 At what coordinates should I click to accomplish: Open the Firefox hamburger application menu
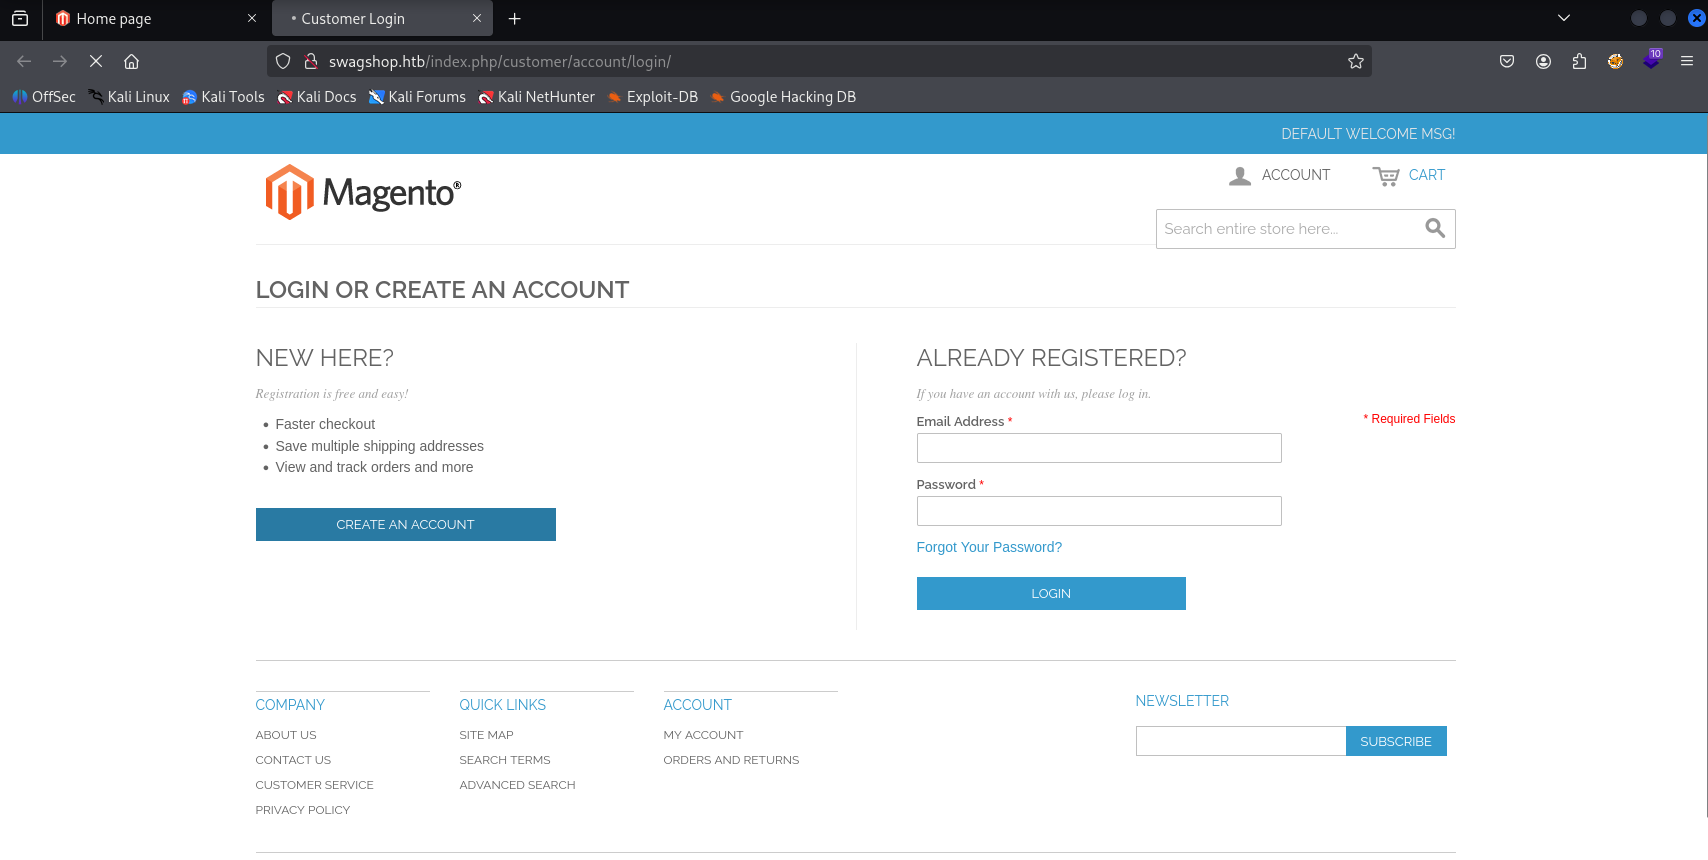(1686, 62)
